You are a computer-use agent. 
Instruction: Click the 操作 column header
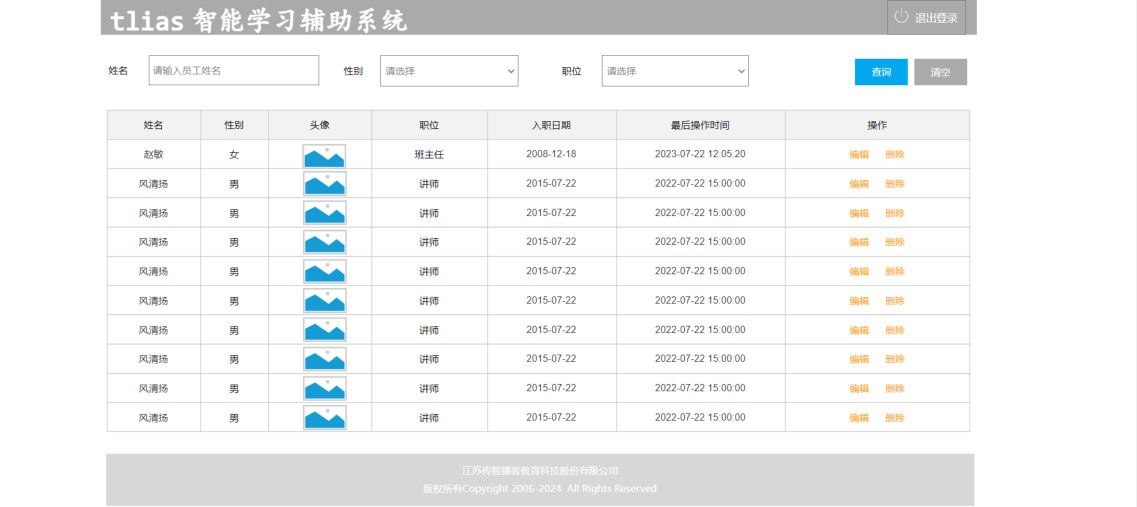[x=877, y=125]
